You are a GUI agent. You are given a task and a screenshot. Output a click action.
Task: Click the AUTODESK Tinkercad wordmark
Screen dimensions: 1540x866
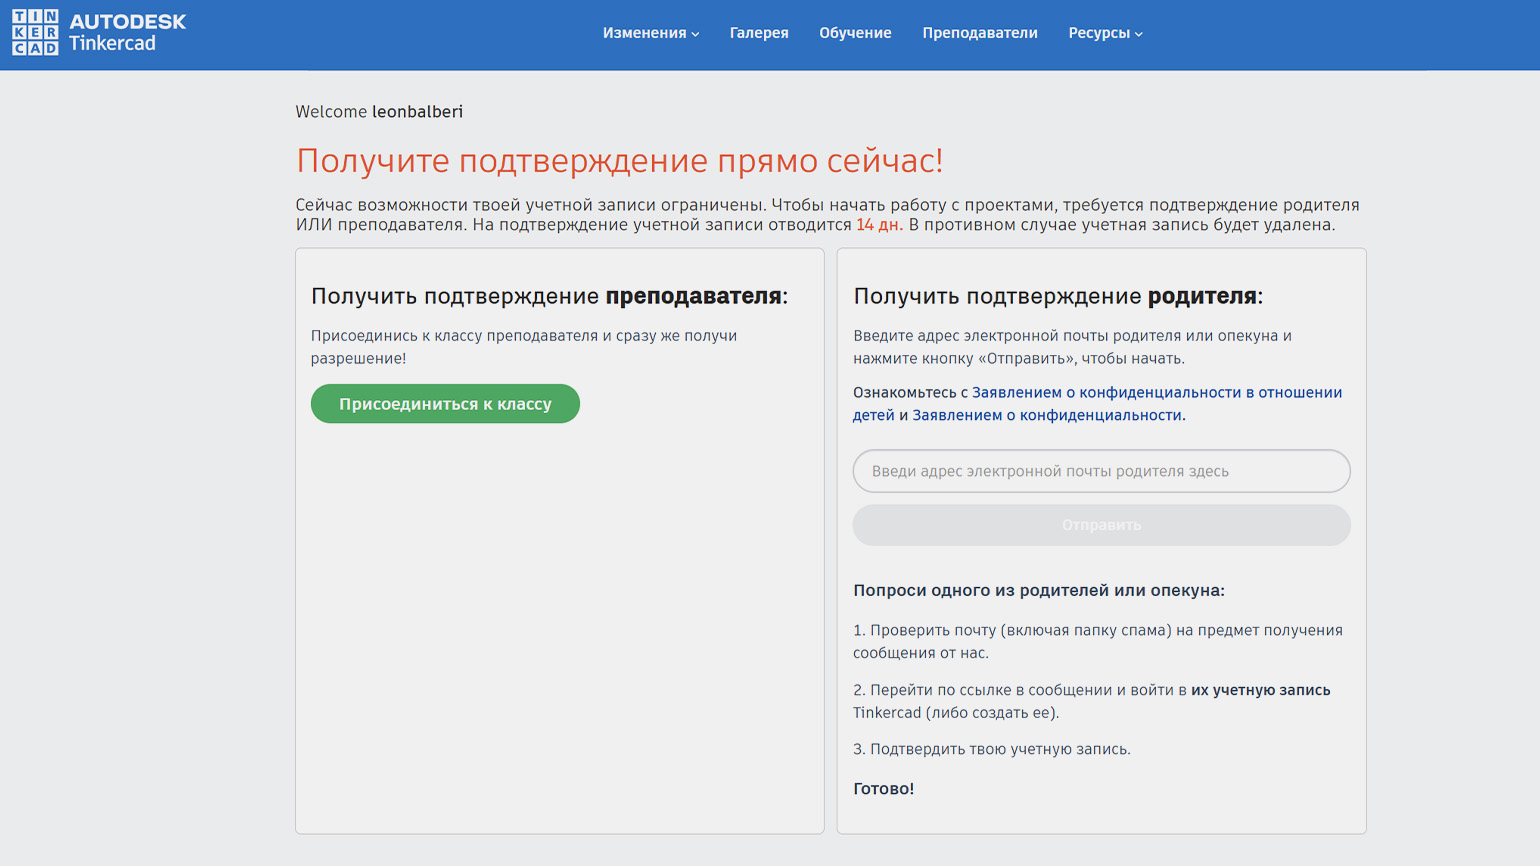(127, 33)
